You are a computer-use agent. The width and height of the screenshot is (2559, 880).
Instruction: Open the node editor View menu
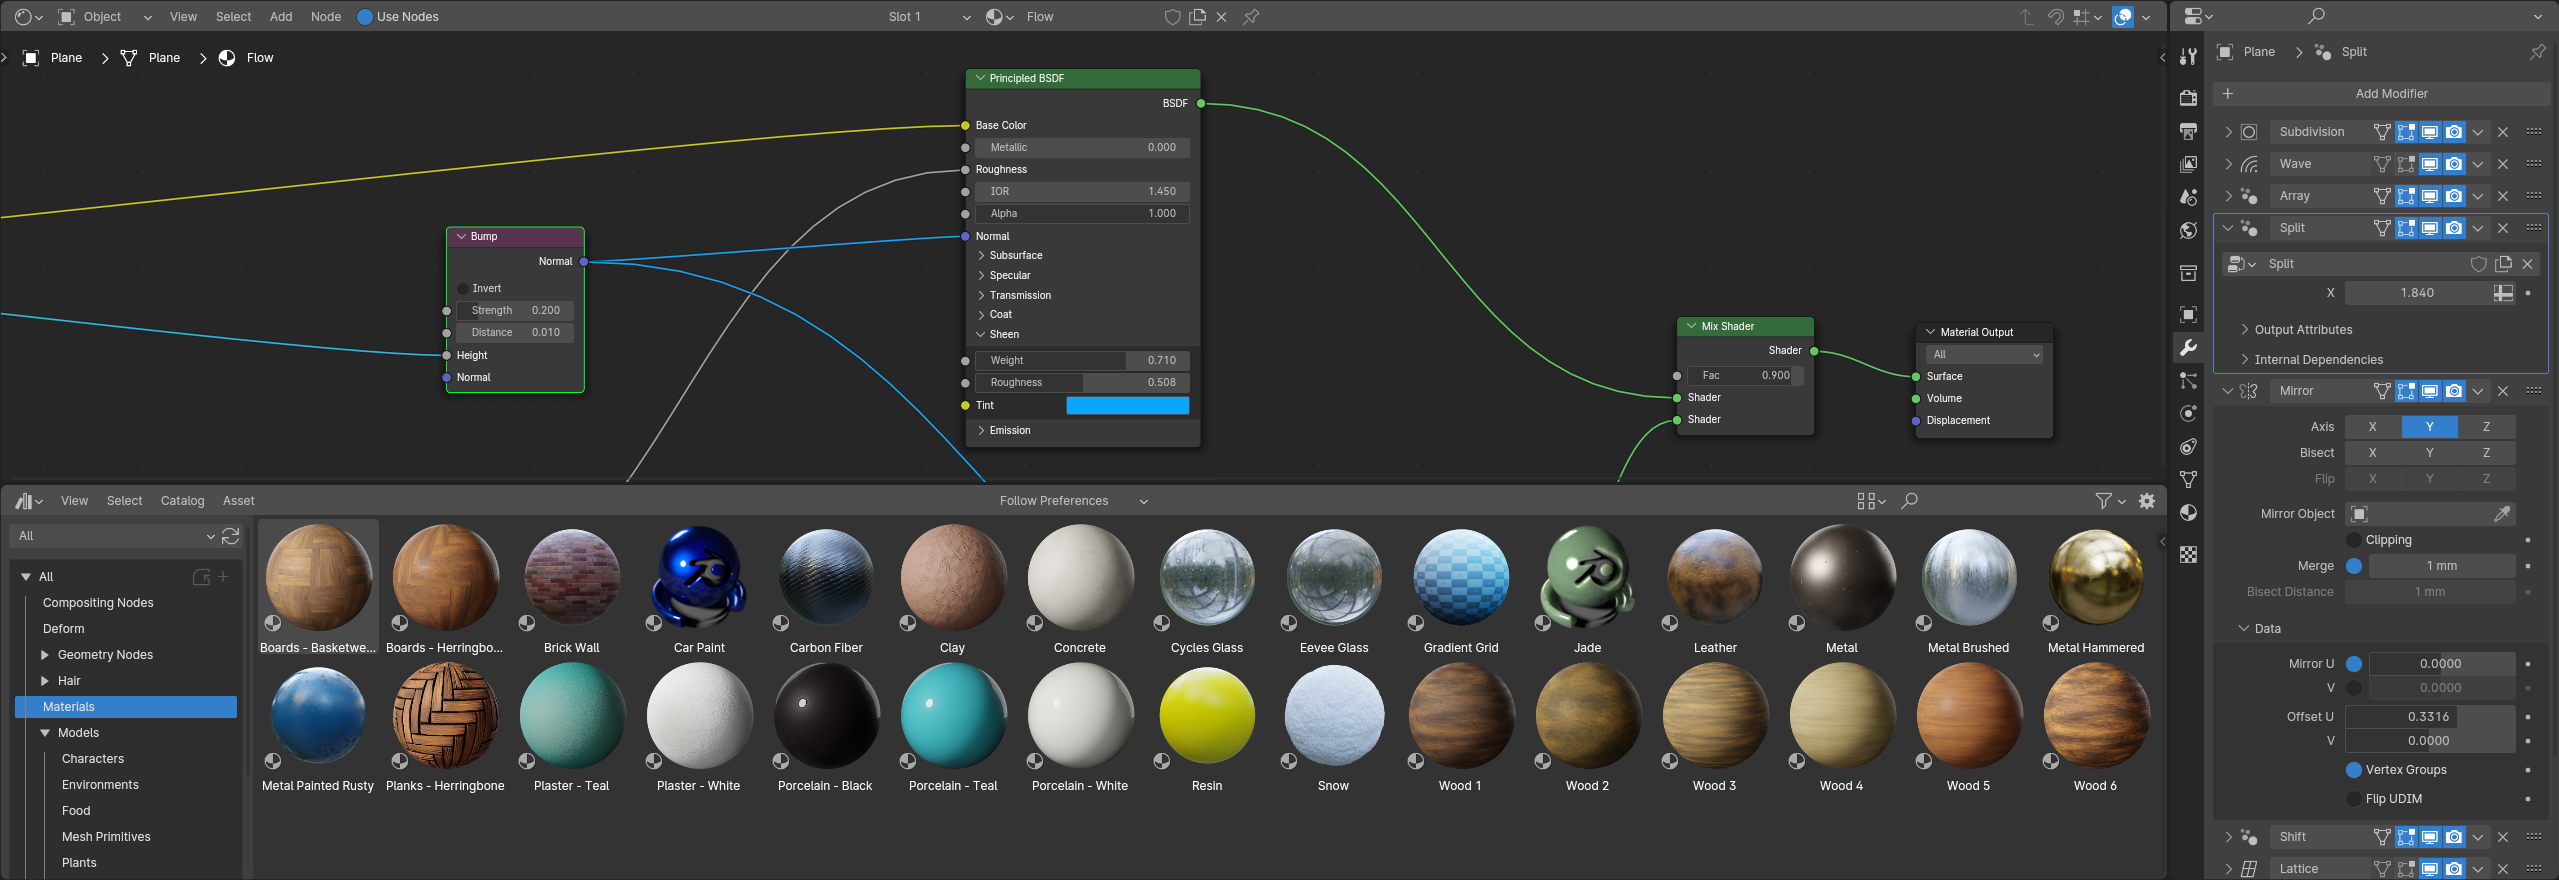pyautogui.click(x=183, y=17)
